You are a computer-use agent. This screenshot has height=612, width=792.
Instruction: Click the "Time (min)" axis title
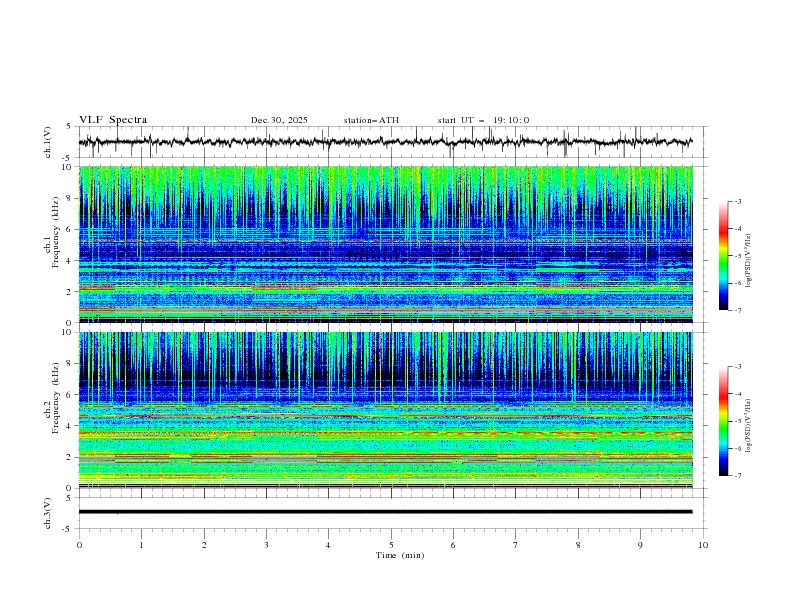click(x=400, y=555)
